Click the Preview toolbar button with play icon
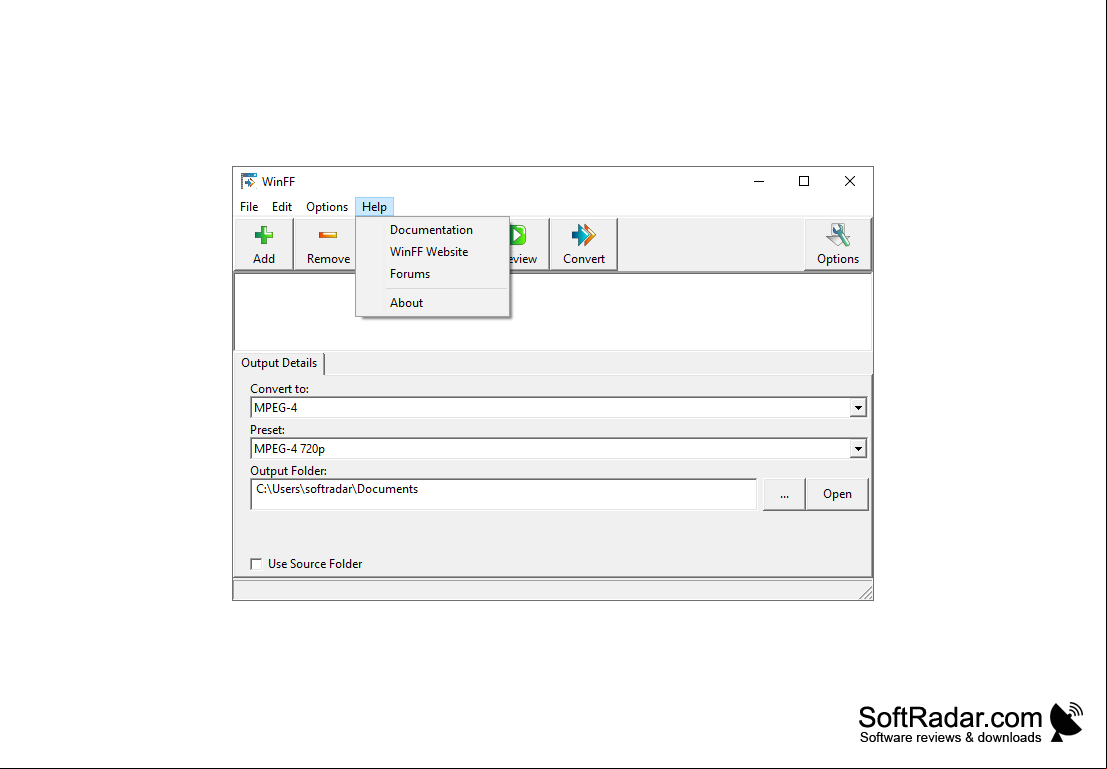Viewport: 1107px width, 769px height. (x=529, y=244)
